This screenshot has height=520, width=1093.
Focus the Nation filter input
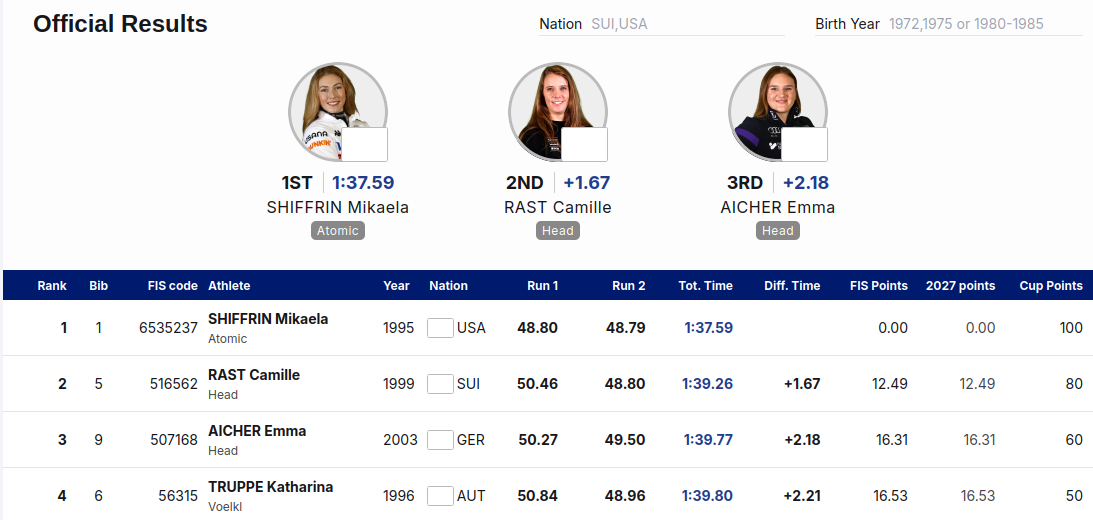(687, 24)
